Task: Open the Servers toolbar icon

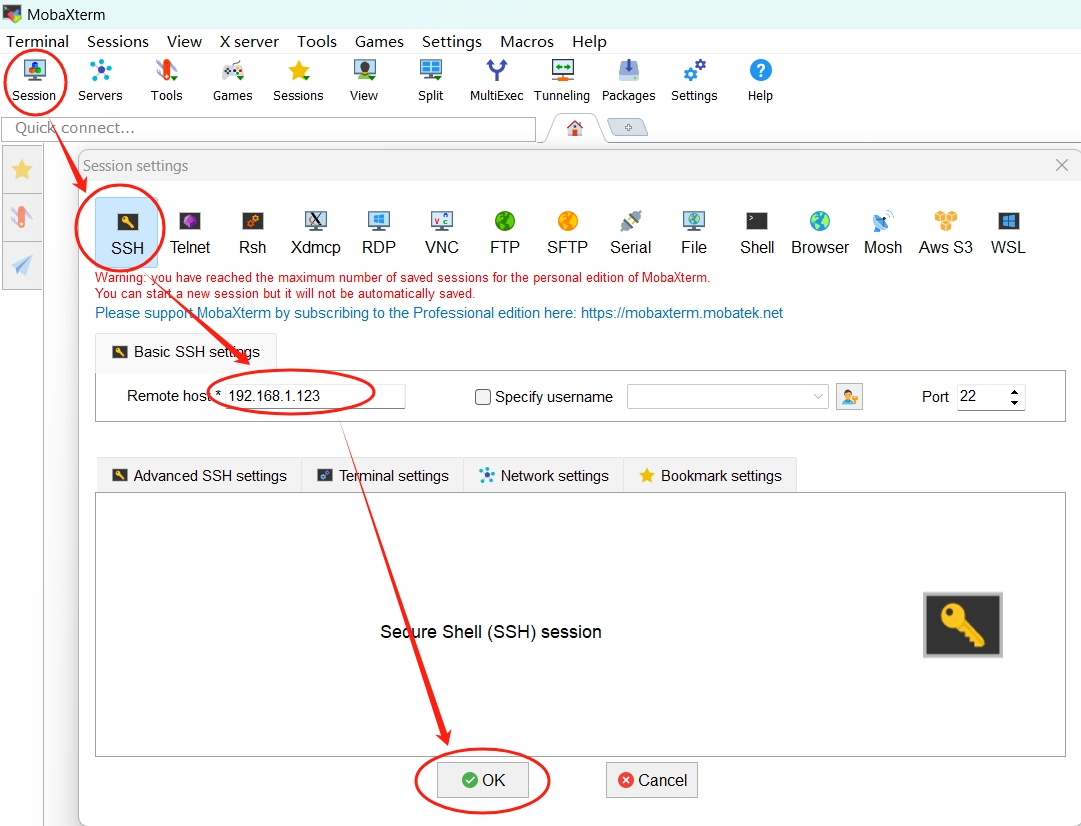Action: (x=100, y=81)
